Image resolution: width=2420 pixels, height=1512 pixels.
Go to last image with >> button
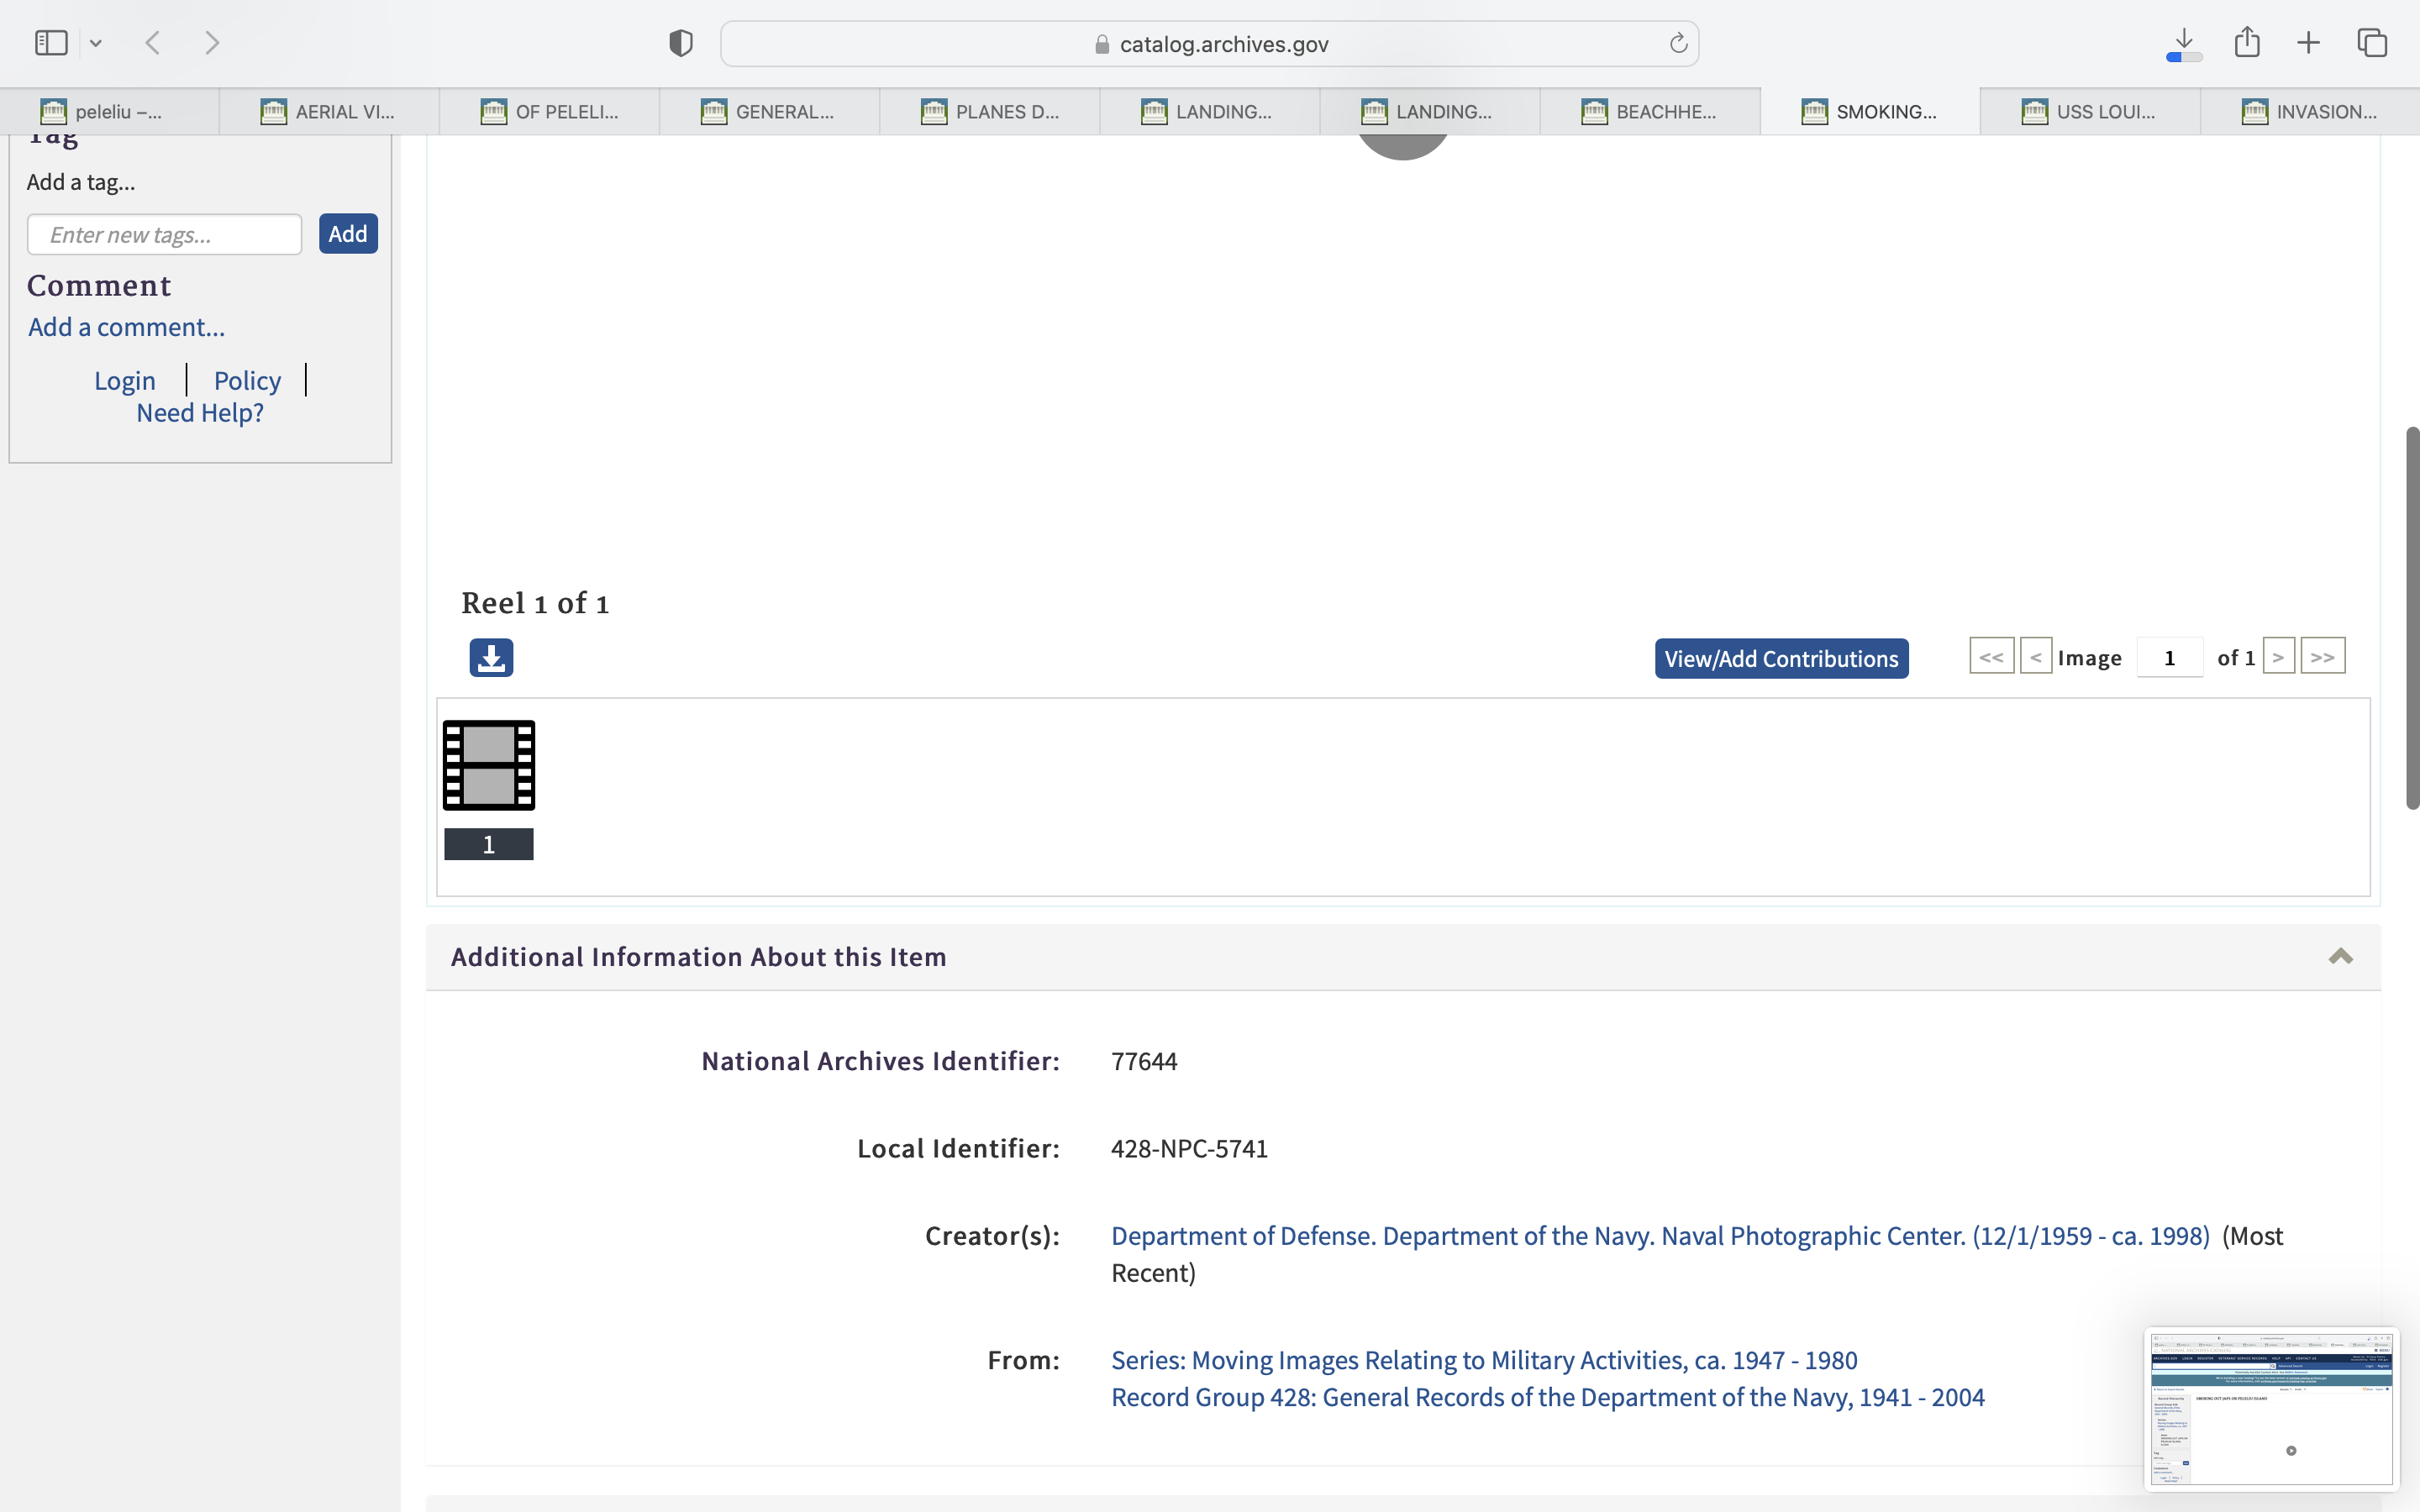2322,657
